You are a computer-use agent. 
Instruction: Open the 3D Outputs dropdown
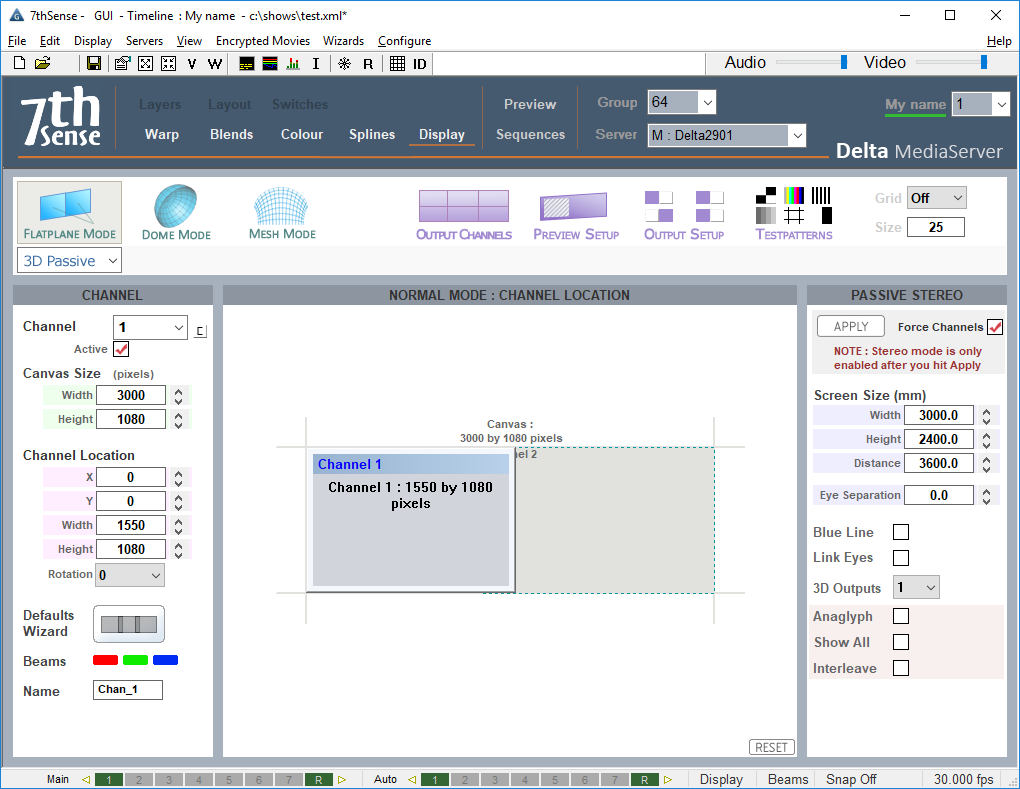(916, 588)
